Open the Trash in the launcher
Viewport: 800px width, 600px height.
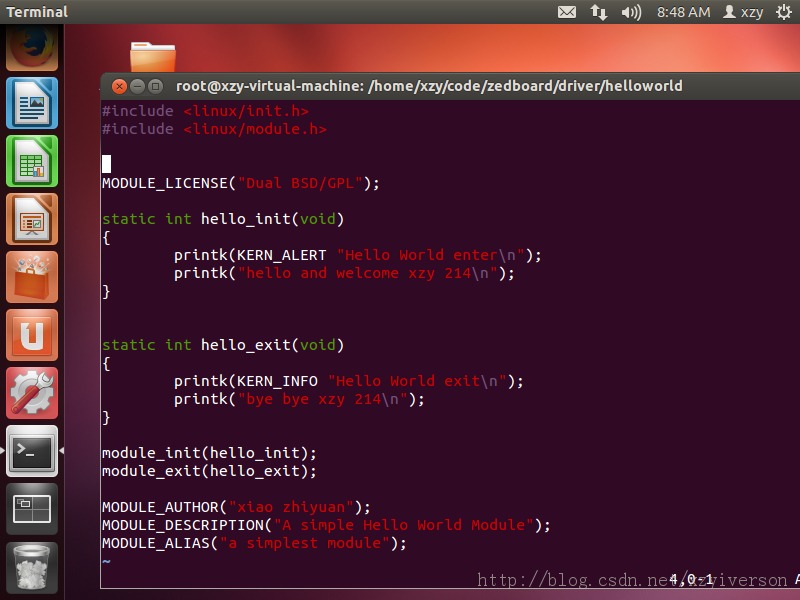click(x=32, y=567)
